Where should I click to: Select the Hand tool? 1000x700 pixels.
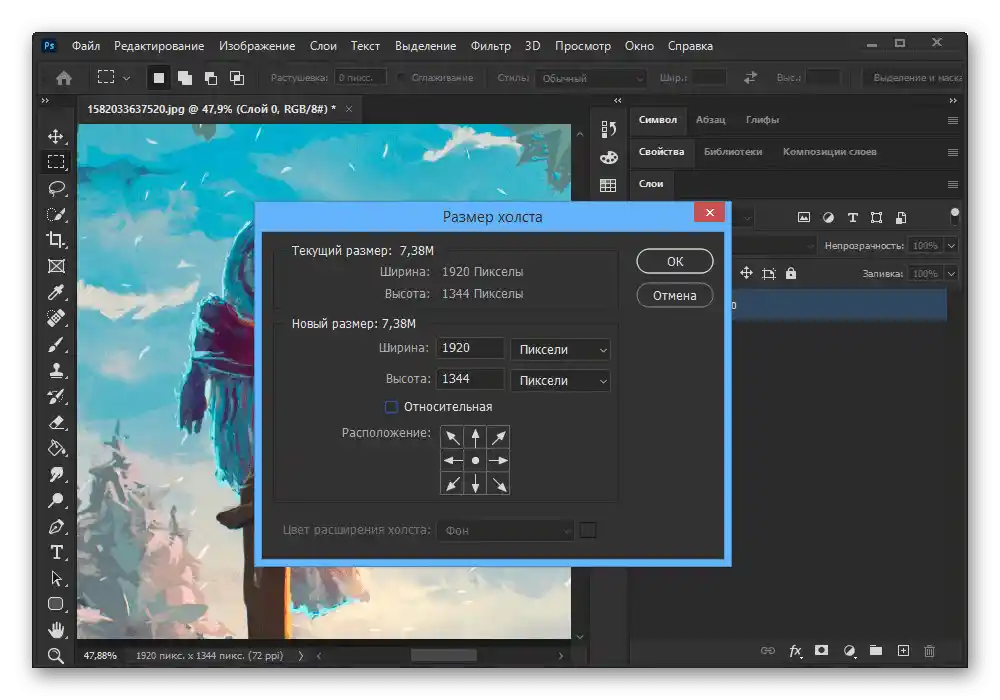coord(56,630)
